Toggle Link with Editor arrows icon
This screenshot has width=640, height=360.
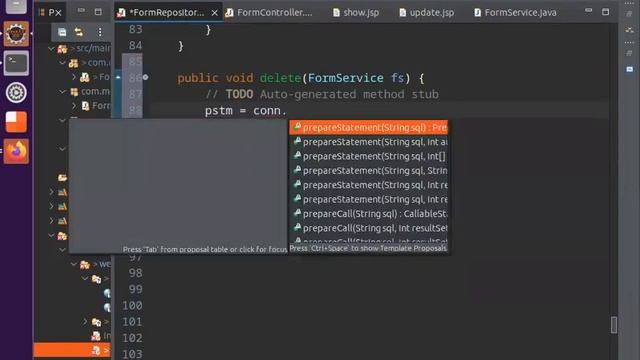[78, 32]
